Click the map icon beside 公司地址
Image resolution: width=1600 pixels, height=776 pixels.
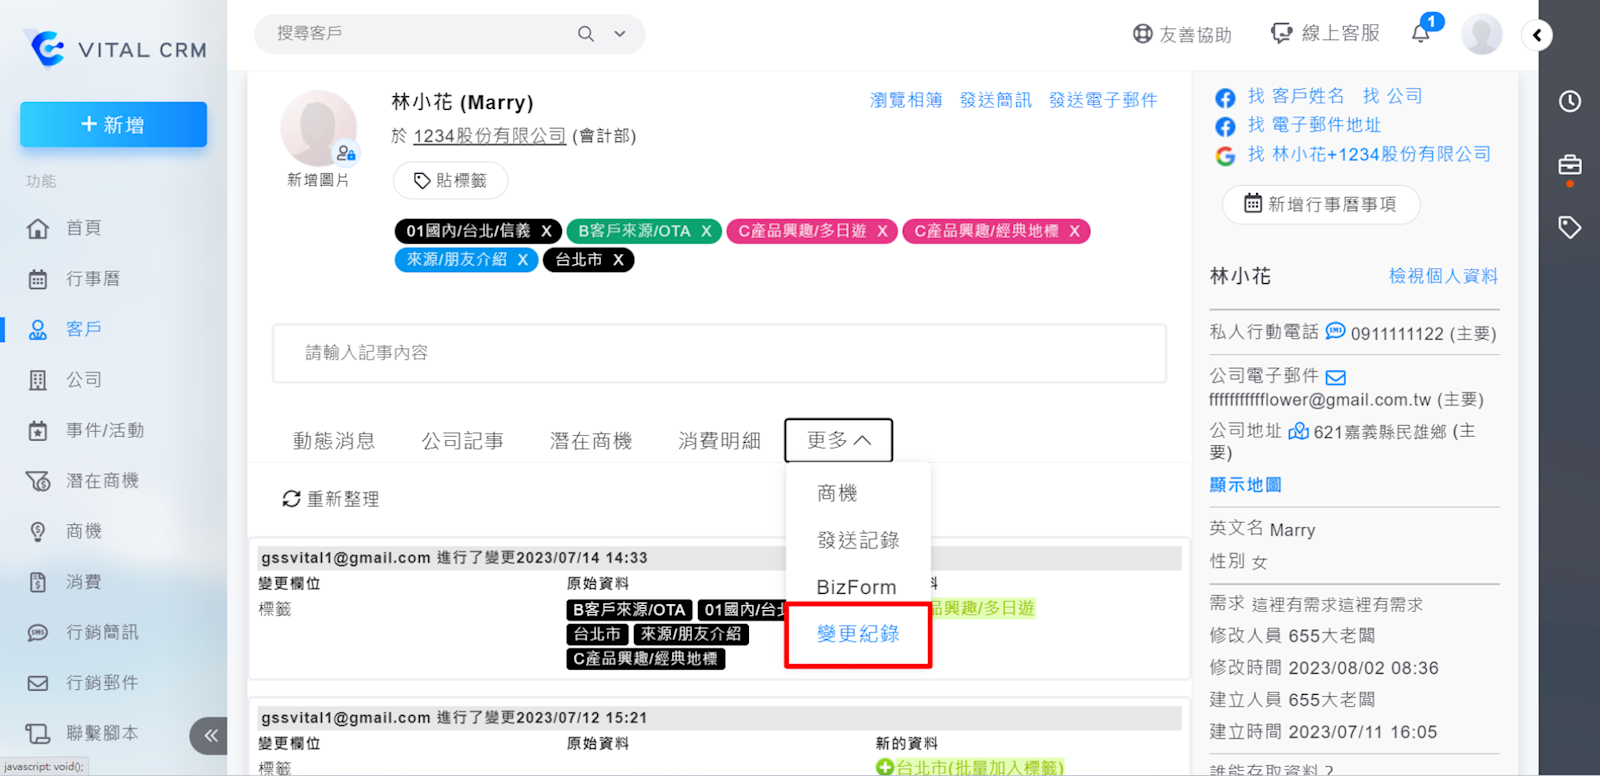[1298, 431]
